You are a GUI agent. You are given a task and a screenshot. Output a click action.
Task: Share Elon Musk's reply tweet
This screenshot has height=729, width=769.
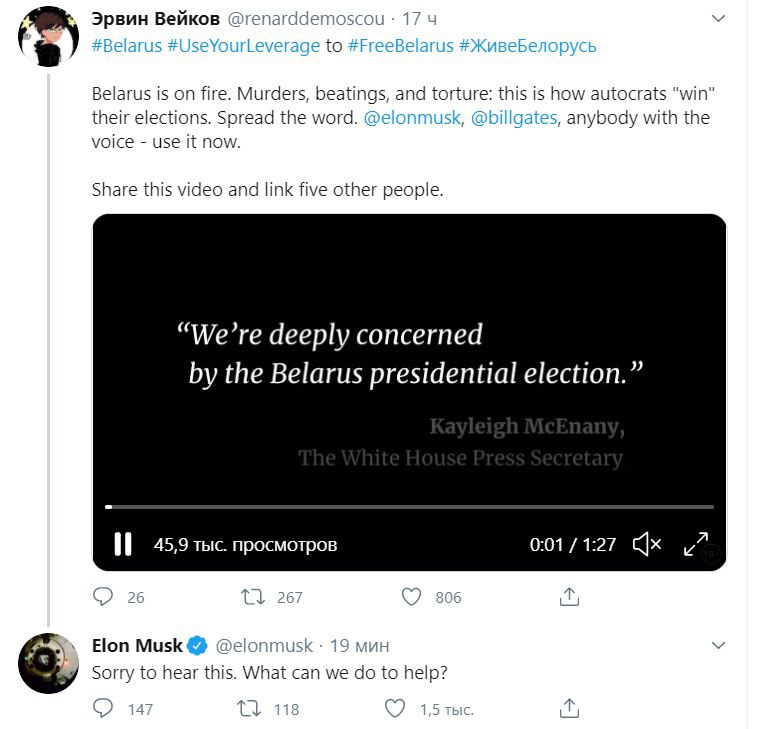pos(569,708)
